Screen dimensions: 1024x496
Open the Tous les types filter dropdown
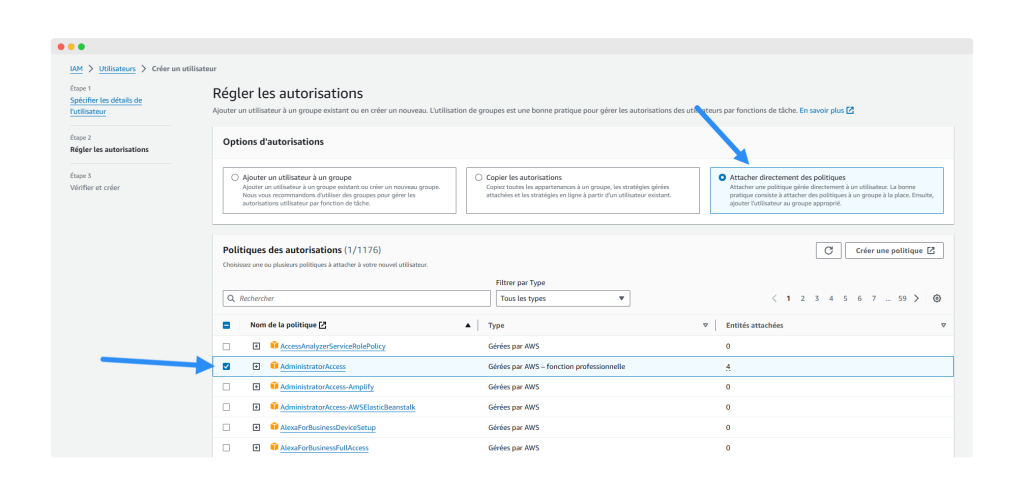pyautogui.click(x=563, y=298)
